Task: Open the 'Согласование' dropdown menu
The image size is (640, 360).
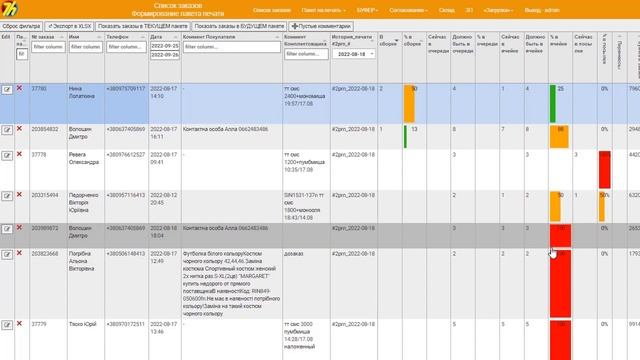Action: point(408,10)
